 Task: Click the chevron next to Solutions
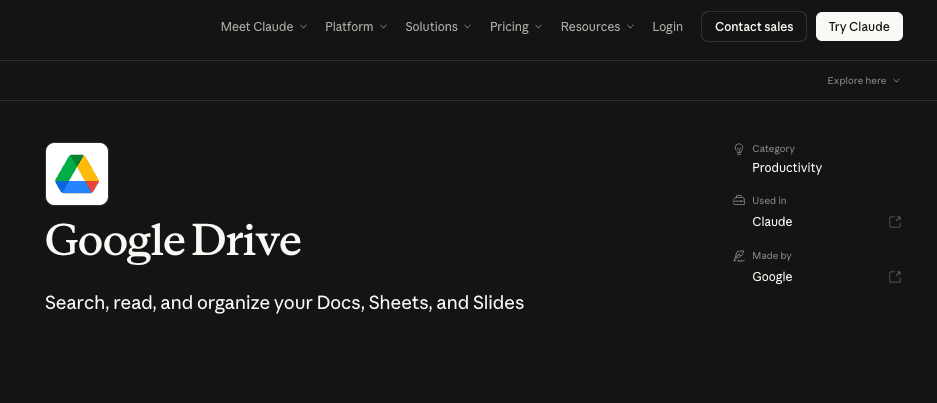tap(467, 27)
